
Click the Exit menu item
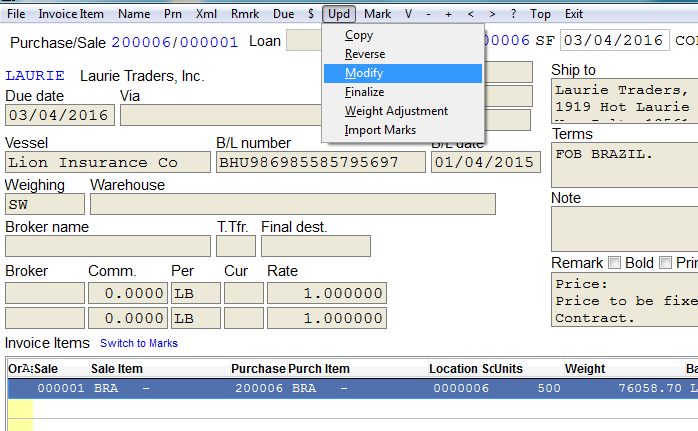click(574, 14)
